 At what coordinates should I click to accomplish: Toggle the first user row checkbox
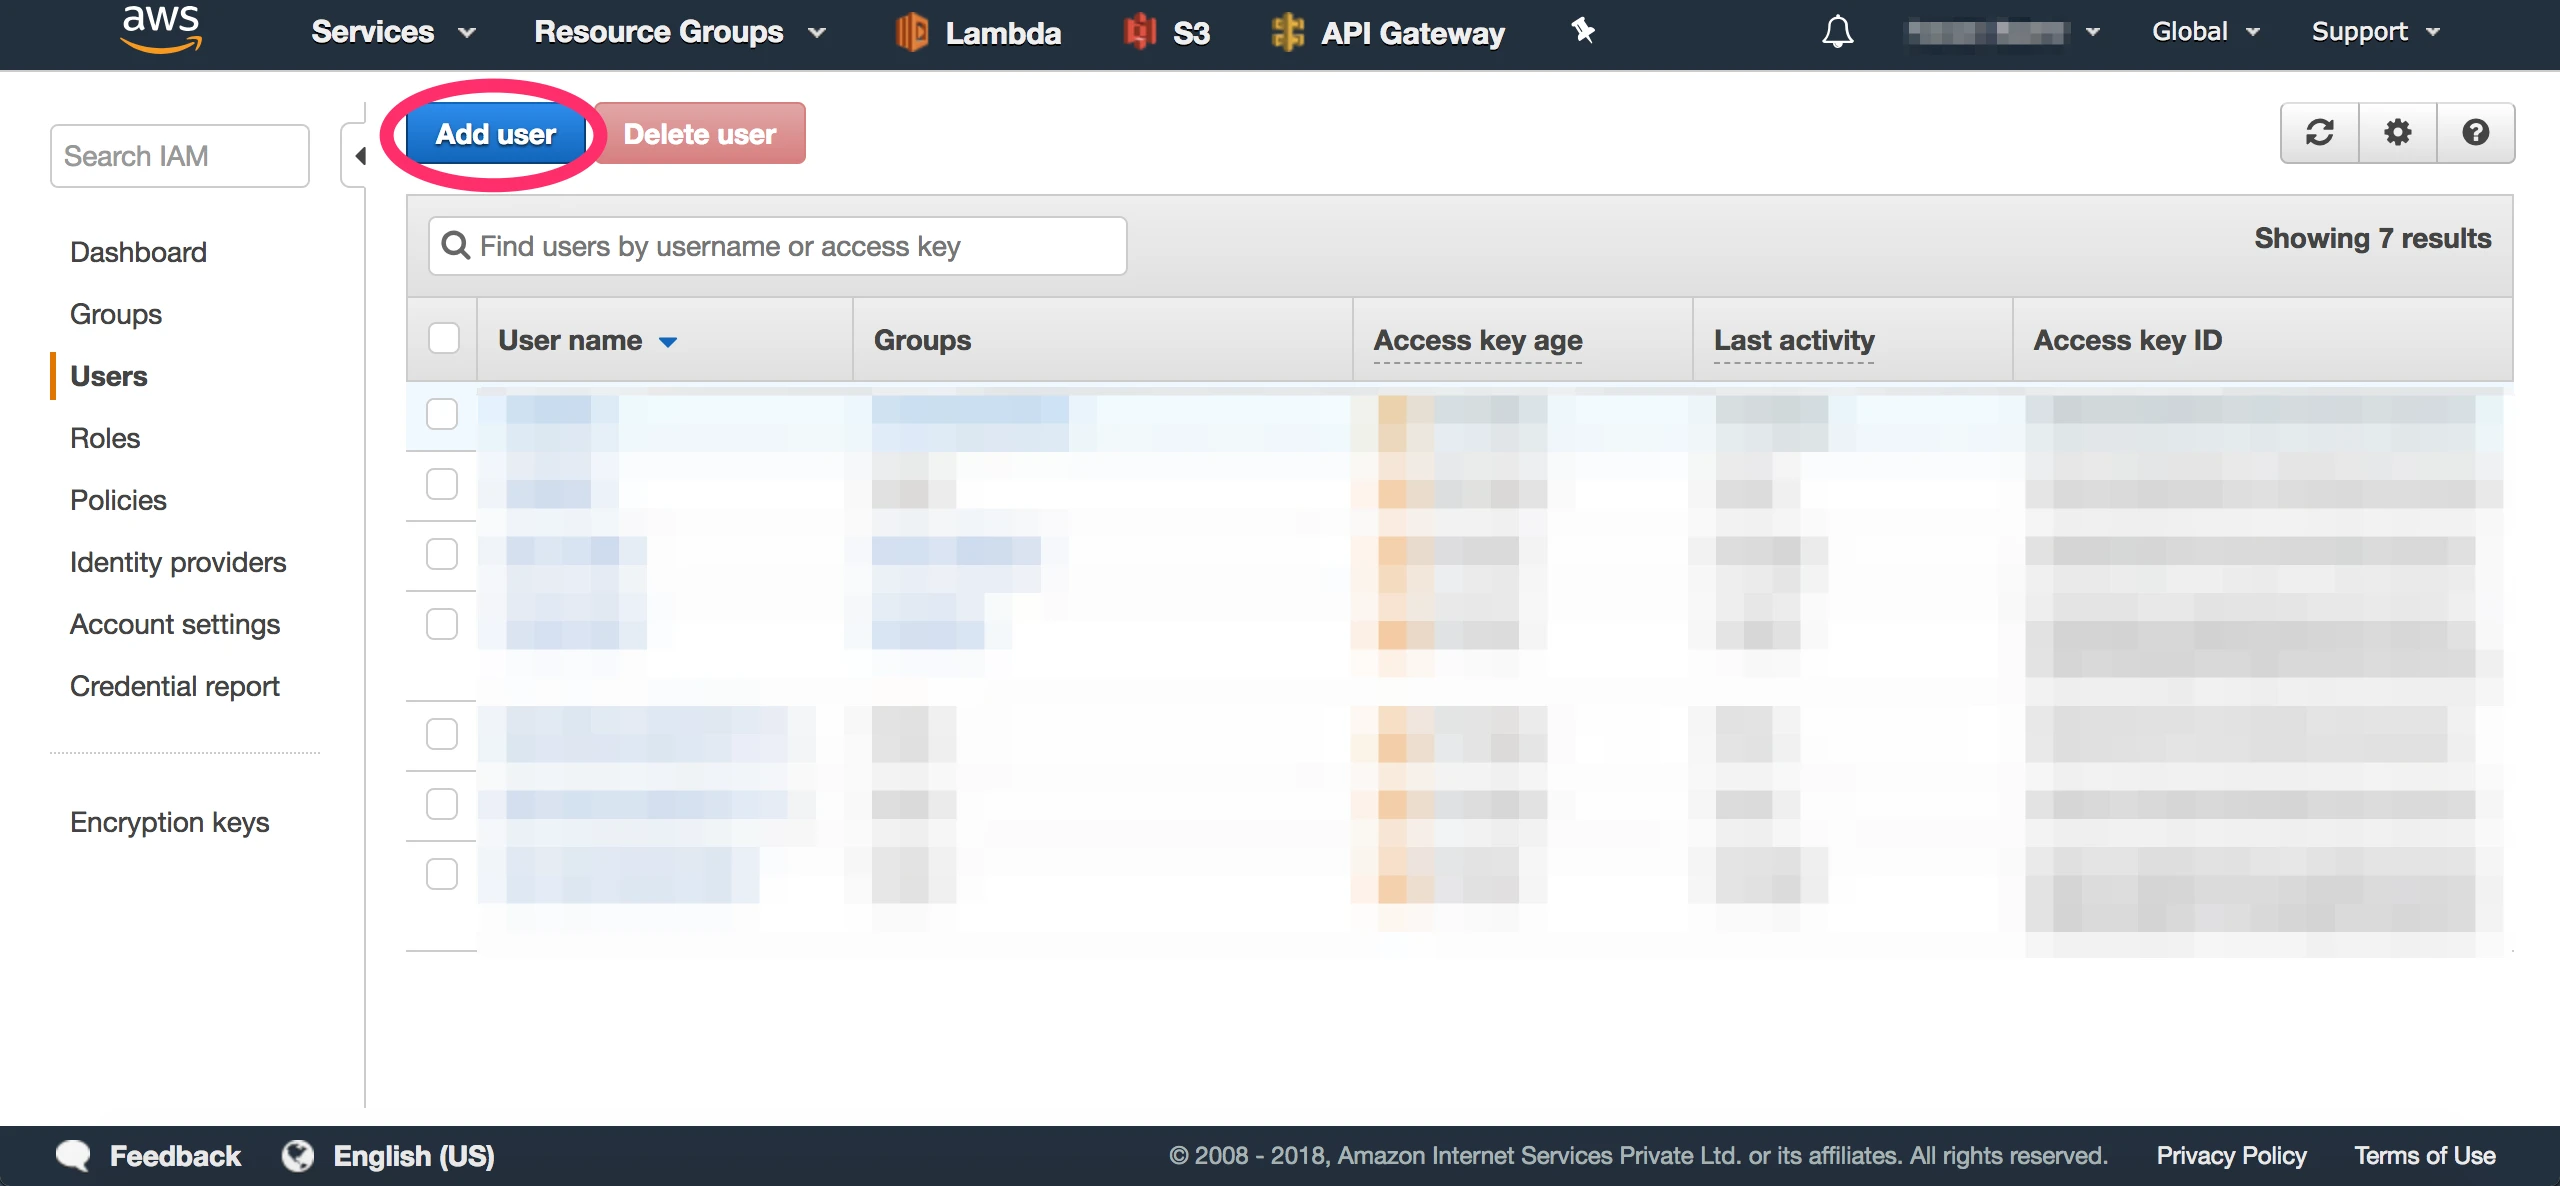click(x=444, y=413)
